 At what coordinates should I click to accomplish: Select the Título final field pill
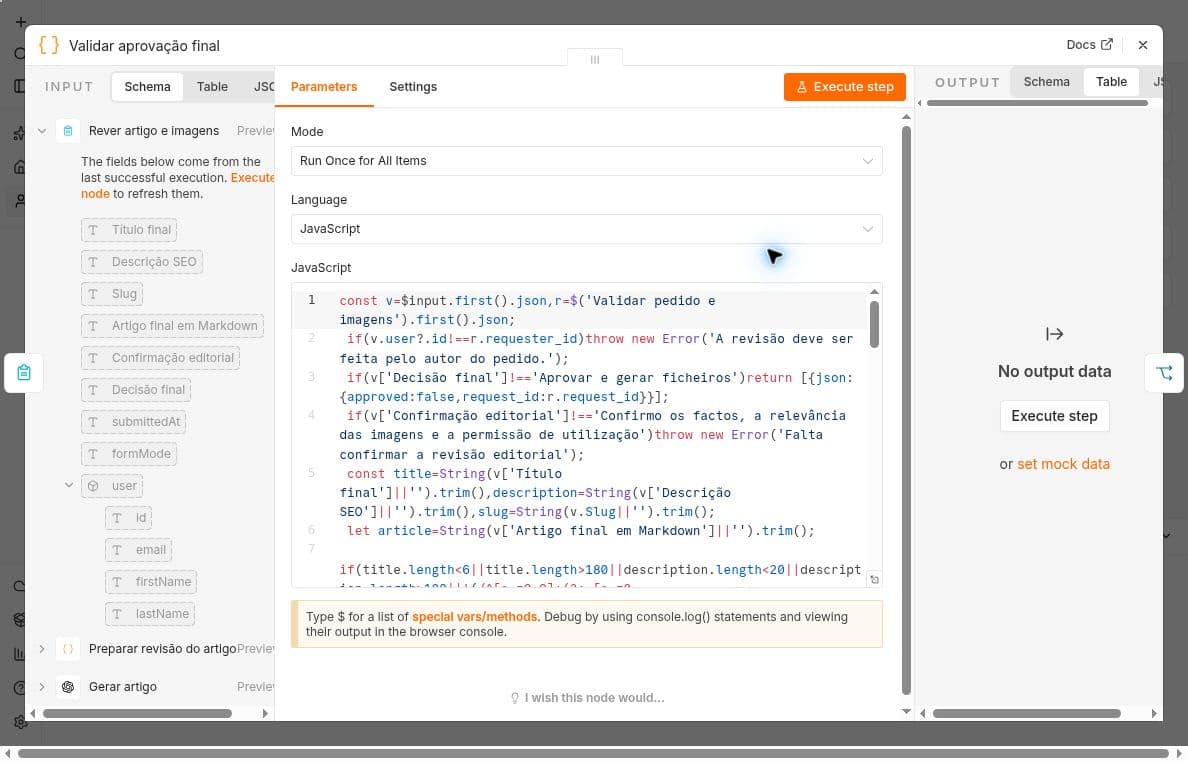point(129,230)
